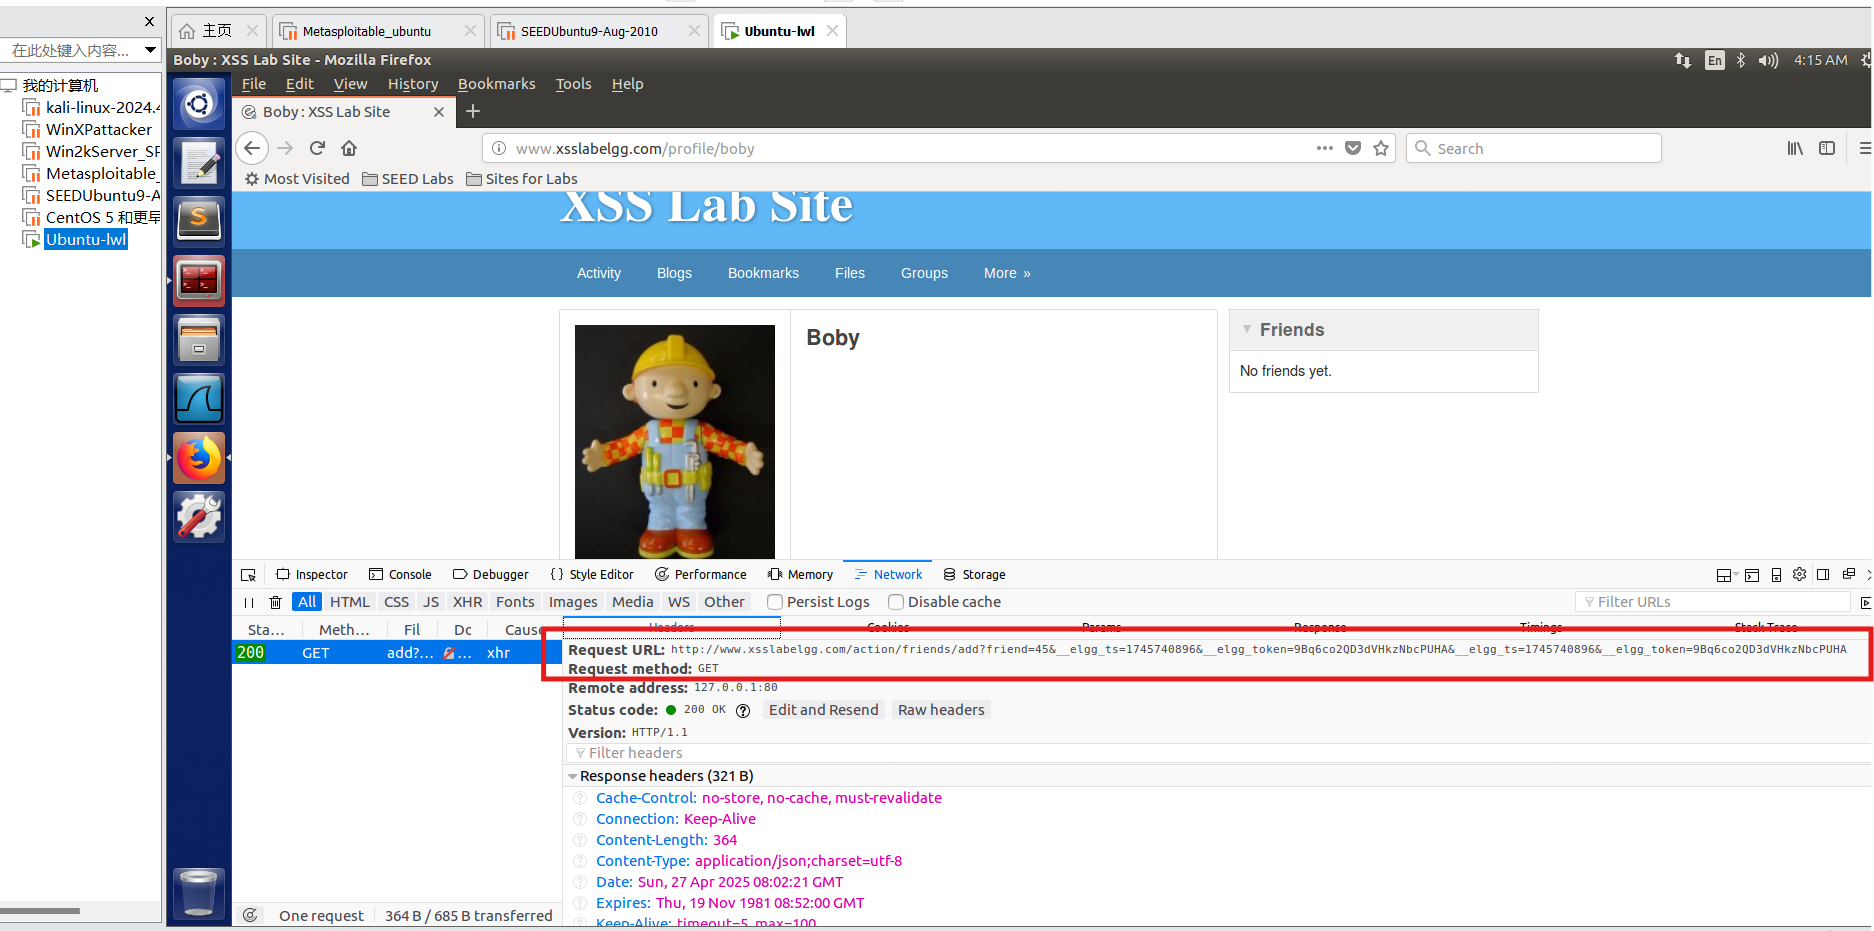The width and height of the screenshot is (1874, 931).
Task: Open the Sublime Text launcher icon
Action: pyautogui.click(x=199, y=220)
